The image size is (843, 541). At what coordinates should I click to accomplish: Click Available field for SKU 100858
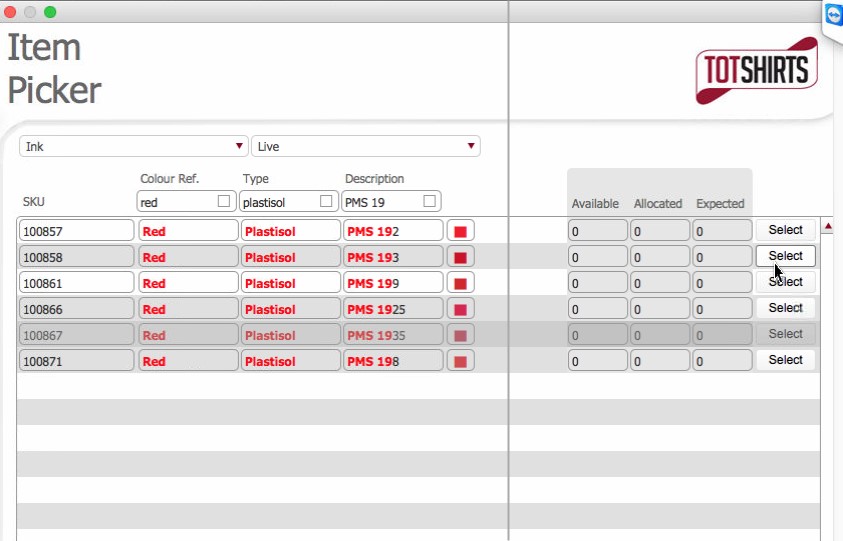(x=597, y=257)
